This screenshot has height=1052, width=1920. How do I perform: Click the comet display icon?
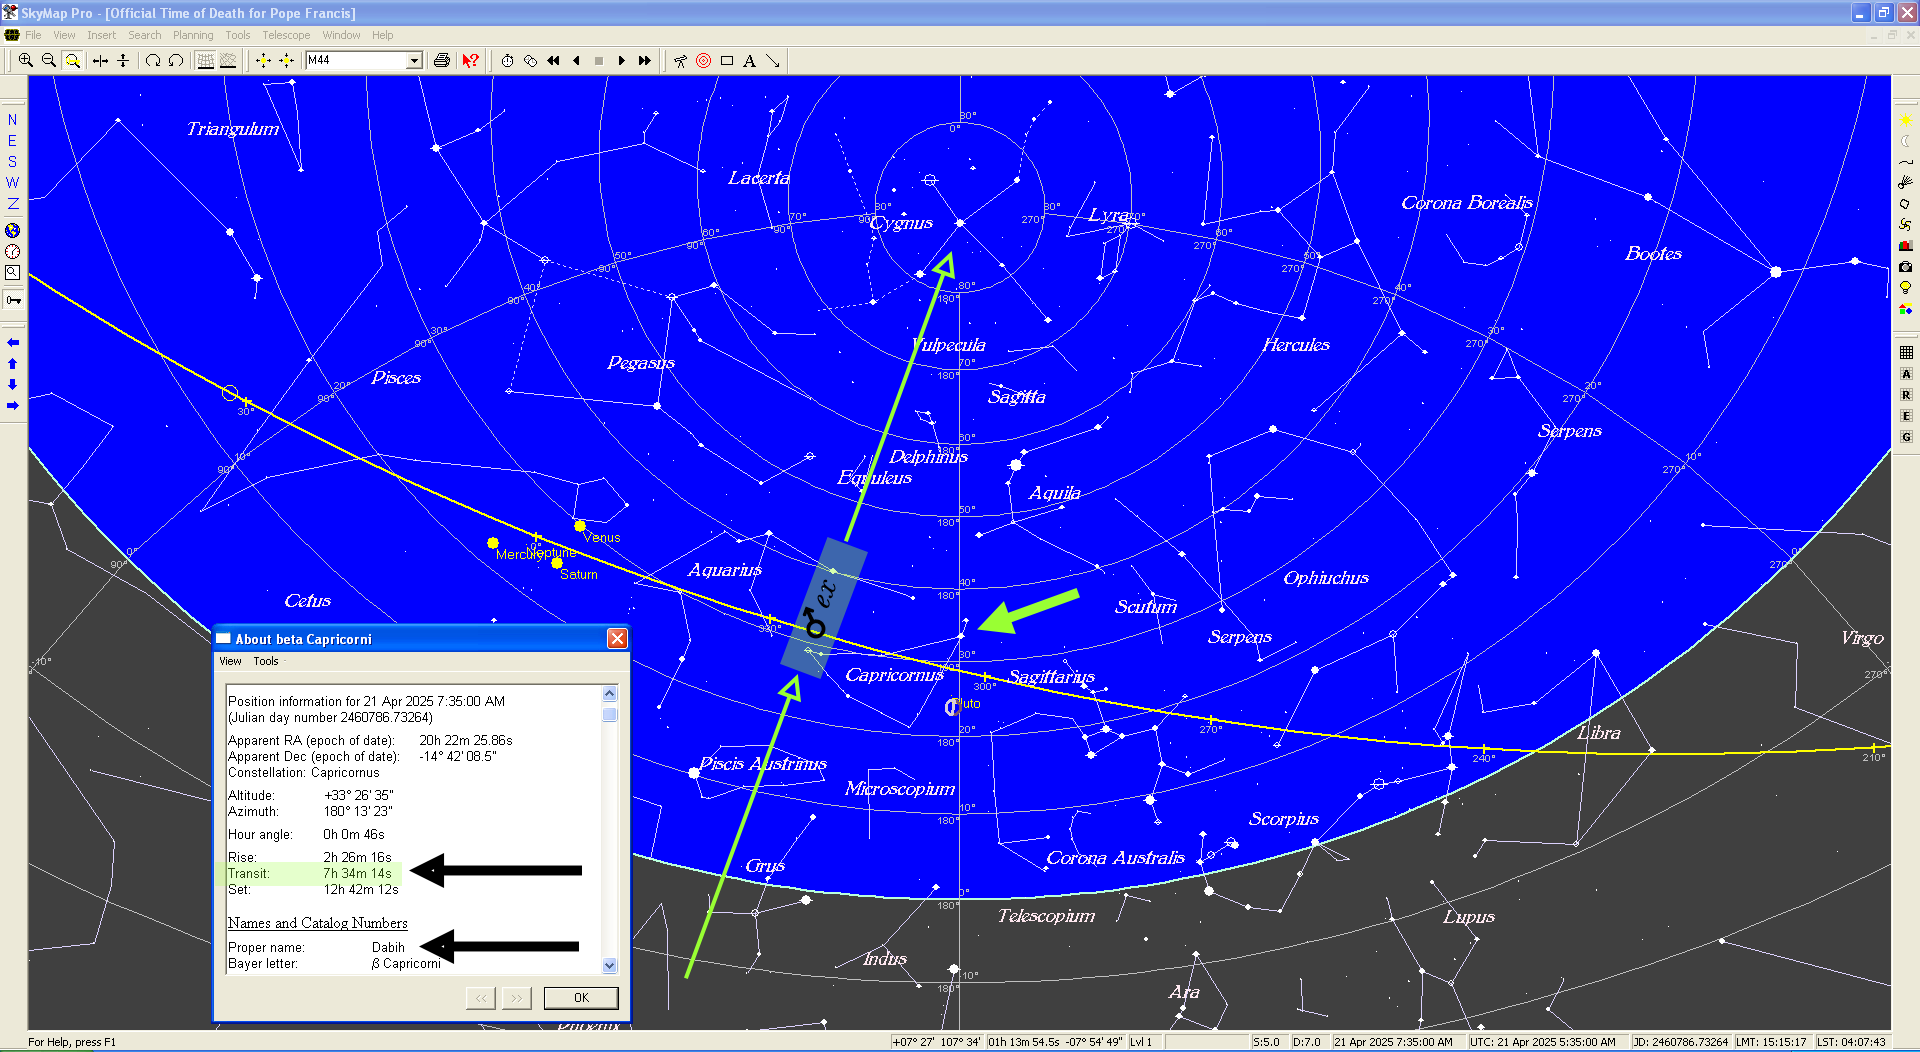tap(1905, 183)
